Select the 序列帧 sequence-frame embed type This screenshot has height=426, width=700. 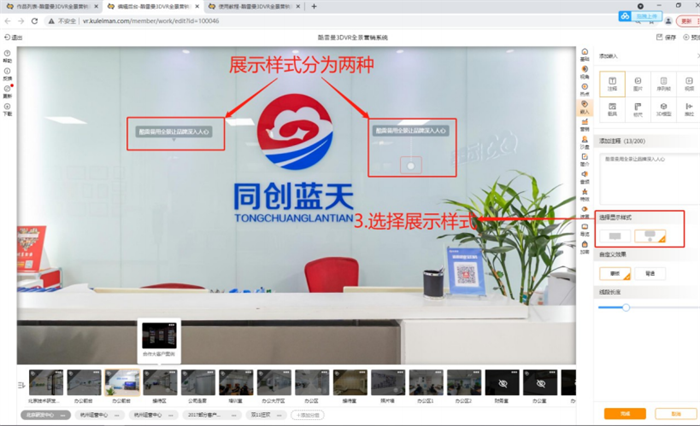(x=663, y=84)
